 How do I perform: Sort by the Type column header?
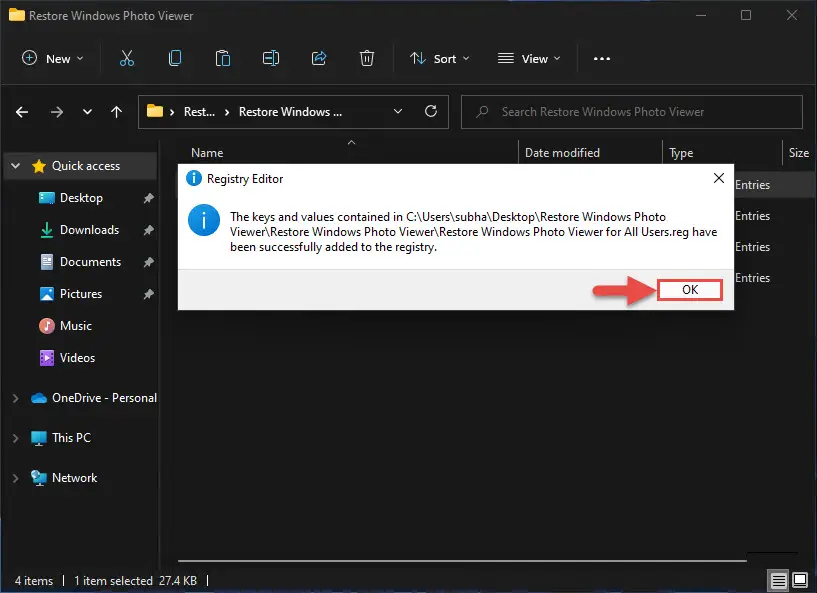click(681, 153)
